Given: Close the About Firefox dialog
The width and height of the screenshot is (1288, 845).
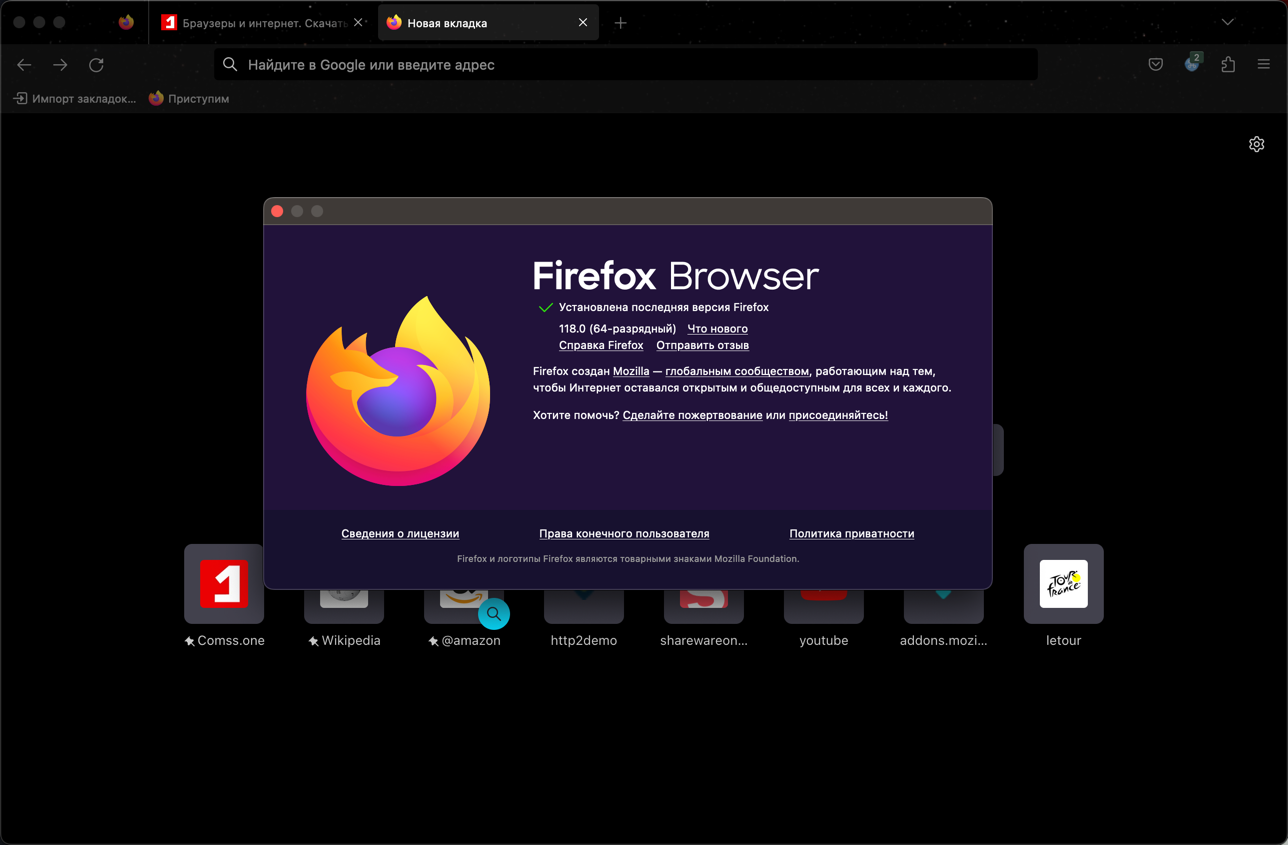Looking at the screenshot, I should pyautogui.click(x=277, y=211).
